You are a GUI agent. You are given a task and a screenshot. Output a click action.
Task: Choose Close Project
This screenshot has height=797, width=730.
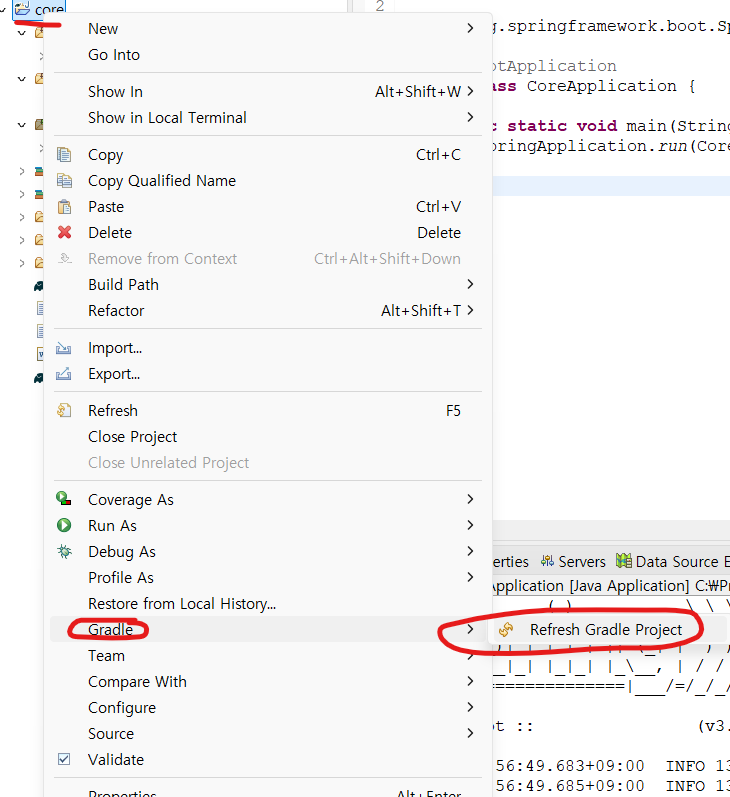pos(267,437)
